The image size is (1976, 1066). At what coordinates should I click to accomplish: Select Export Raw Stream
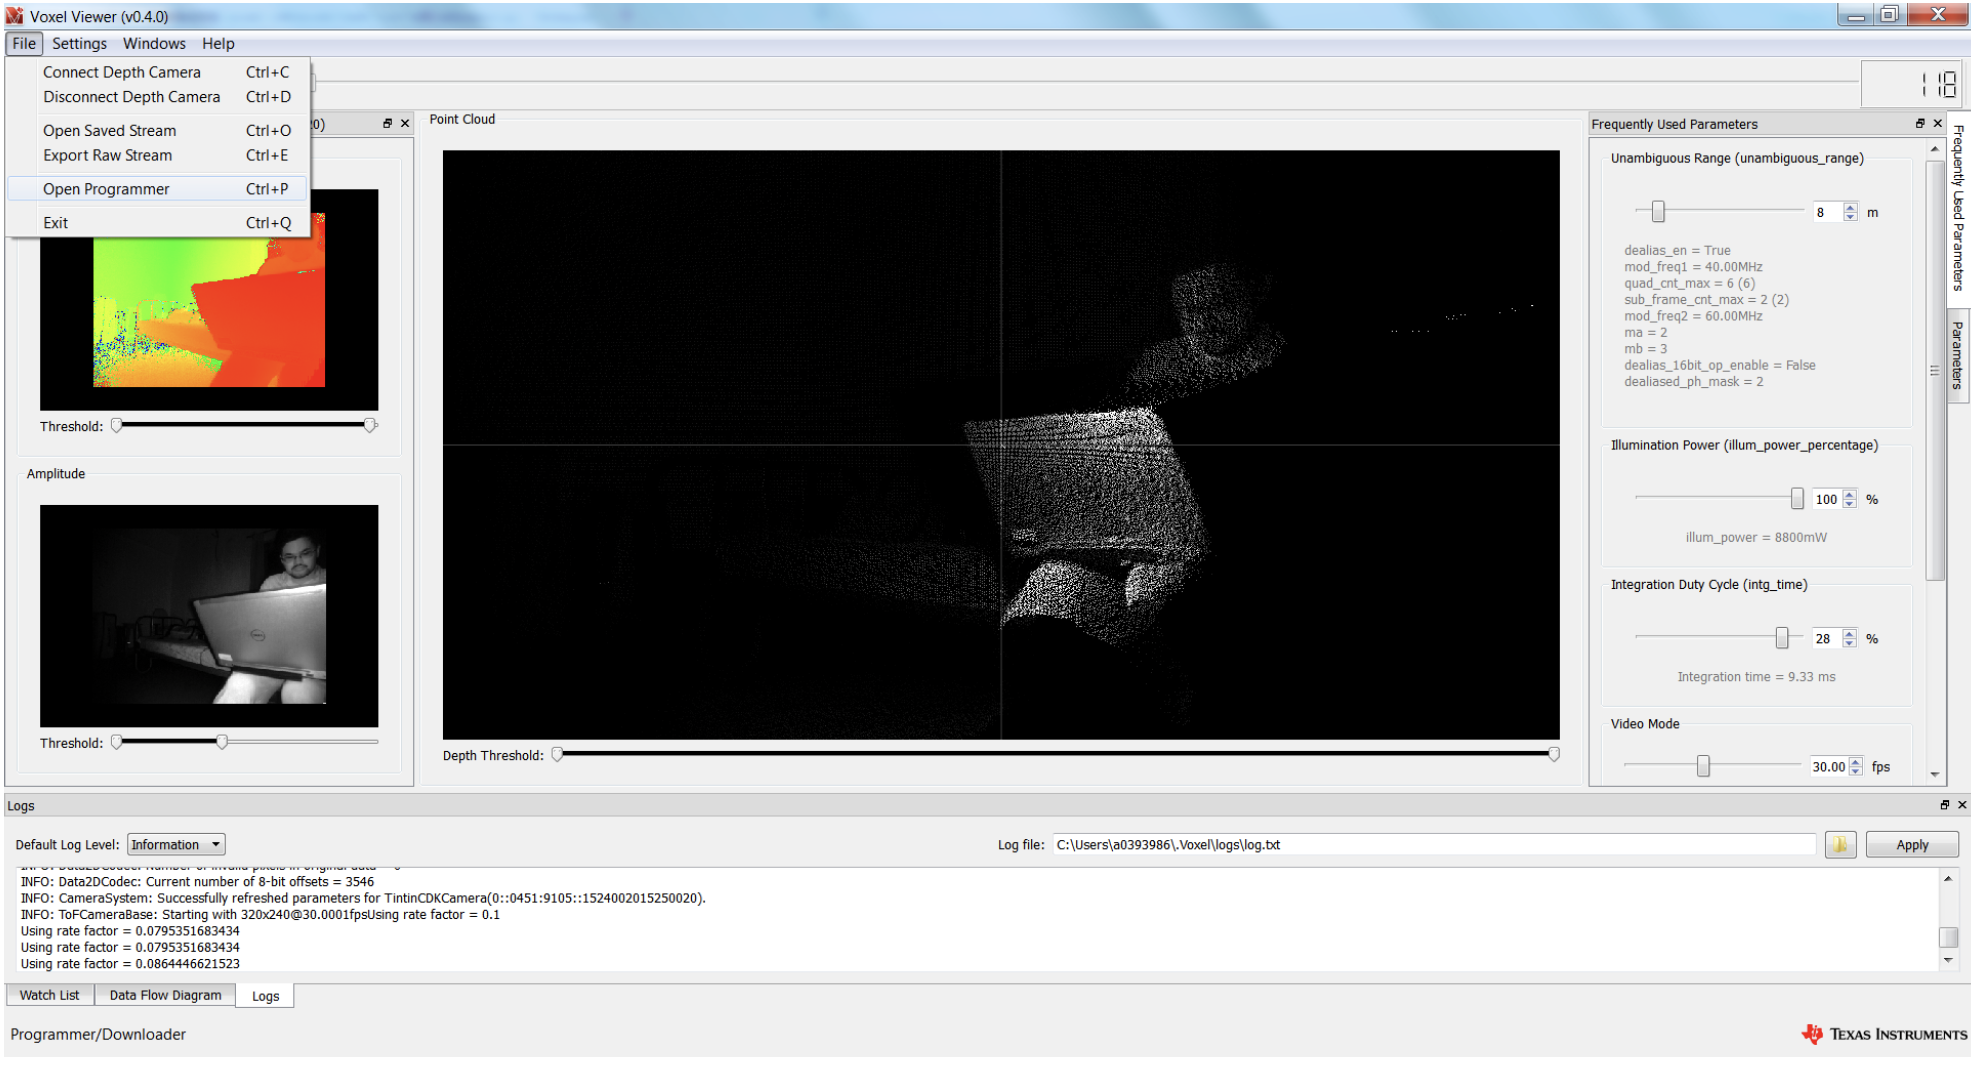click(158, 156)
